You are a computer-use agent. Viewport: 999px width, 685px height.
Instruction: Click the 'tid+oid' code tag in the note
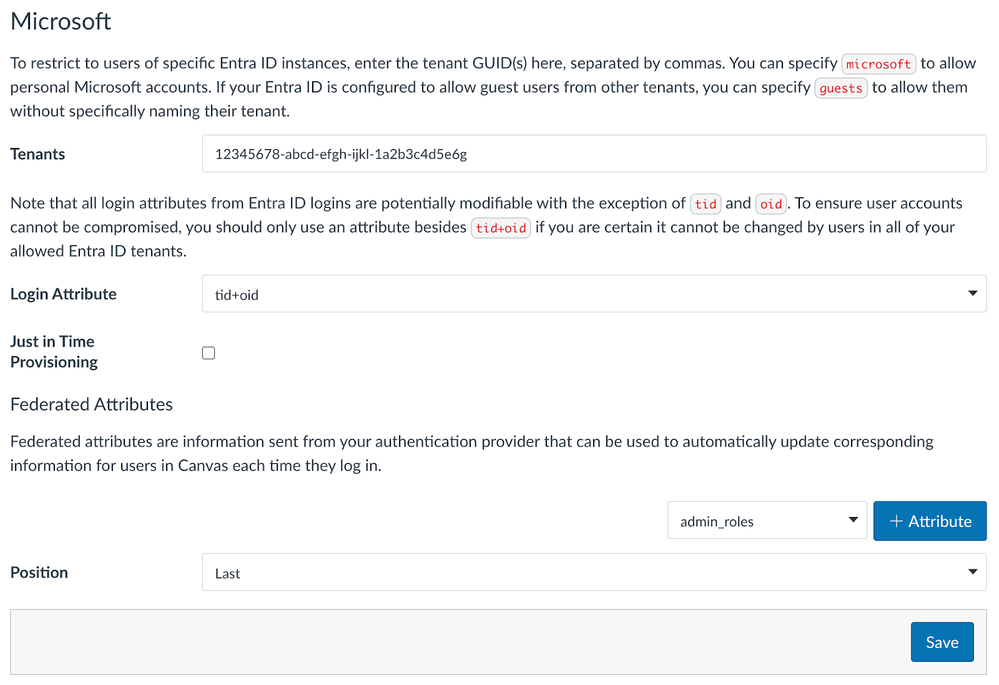pyautogui.click(x=501, y=228)
